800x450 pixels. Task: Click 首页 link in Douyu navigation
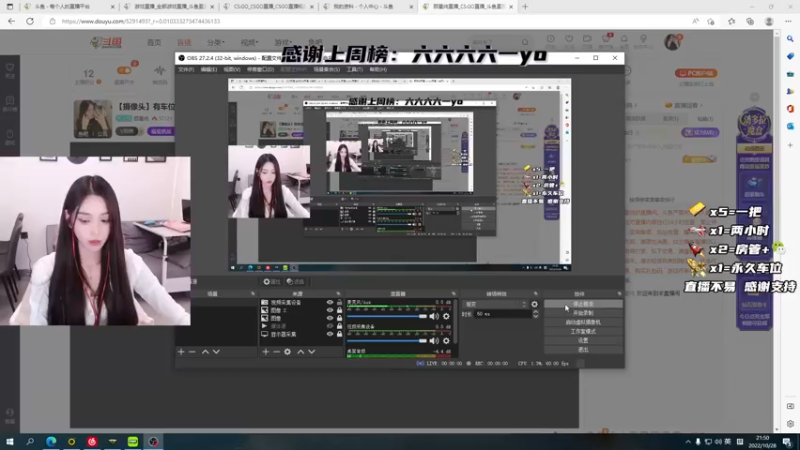(x=154, y=42)
